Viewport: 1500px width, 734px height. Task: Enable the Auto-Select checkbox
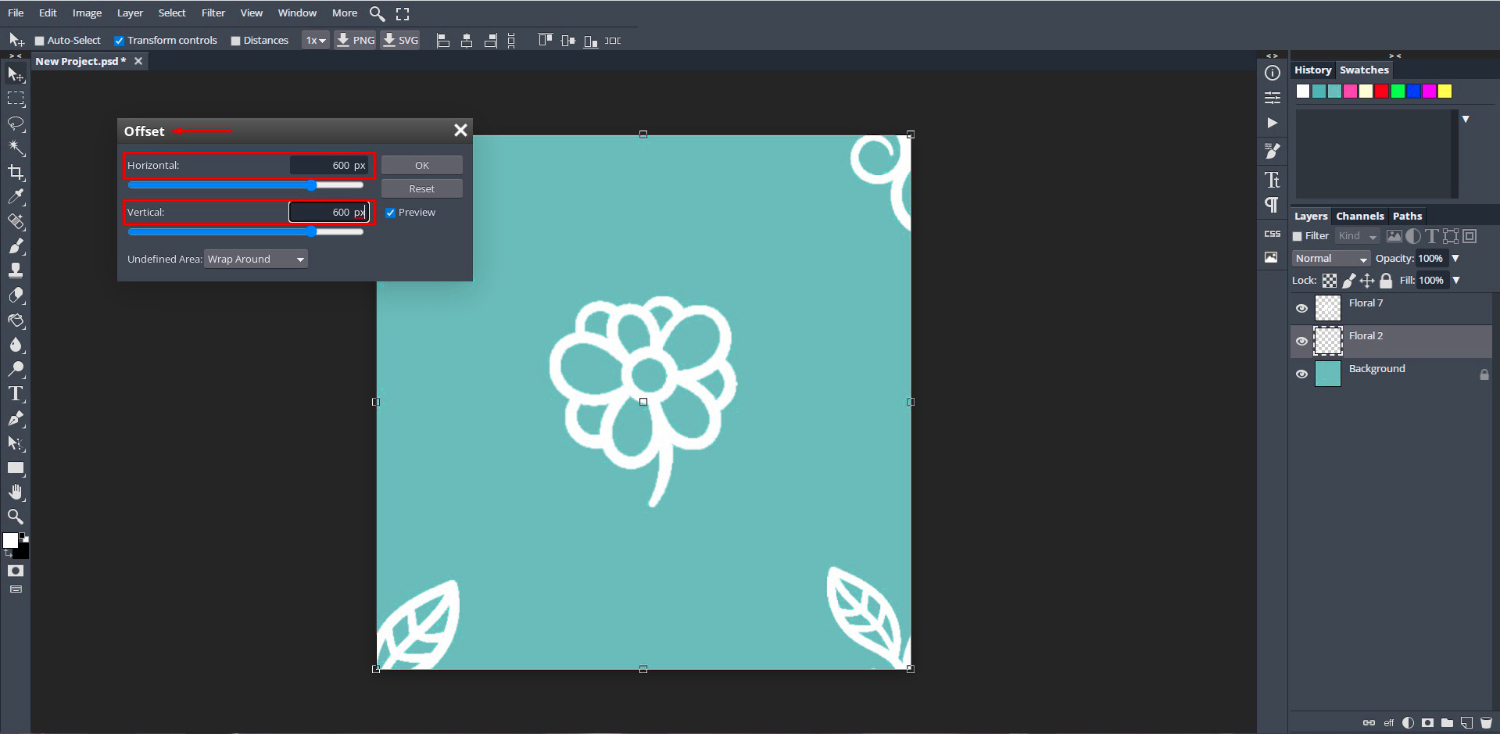point(40,41)
